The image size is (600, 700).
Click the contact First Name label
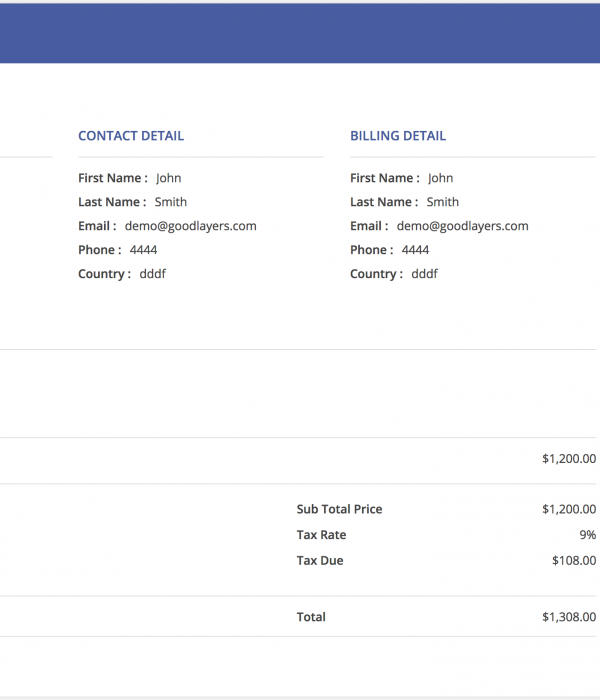tap(113, 178)
